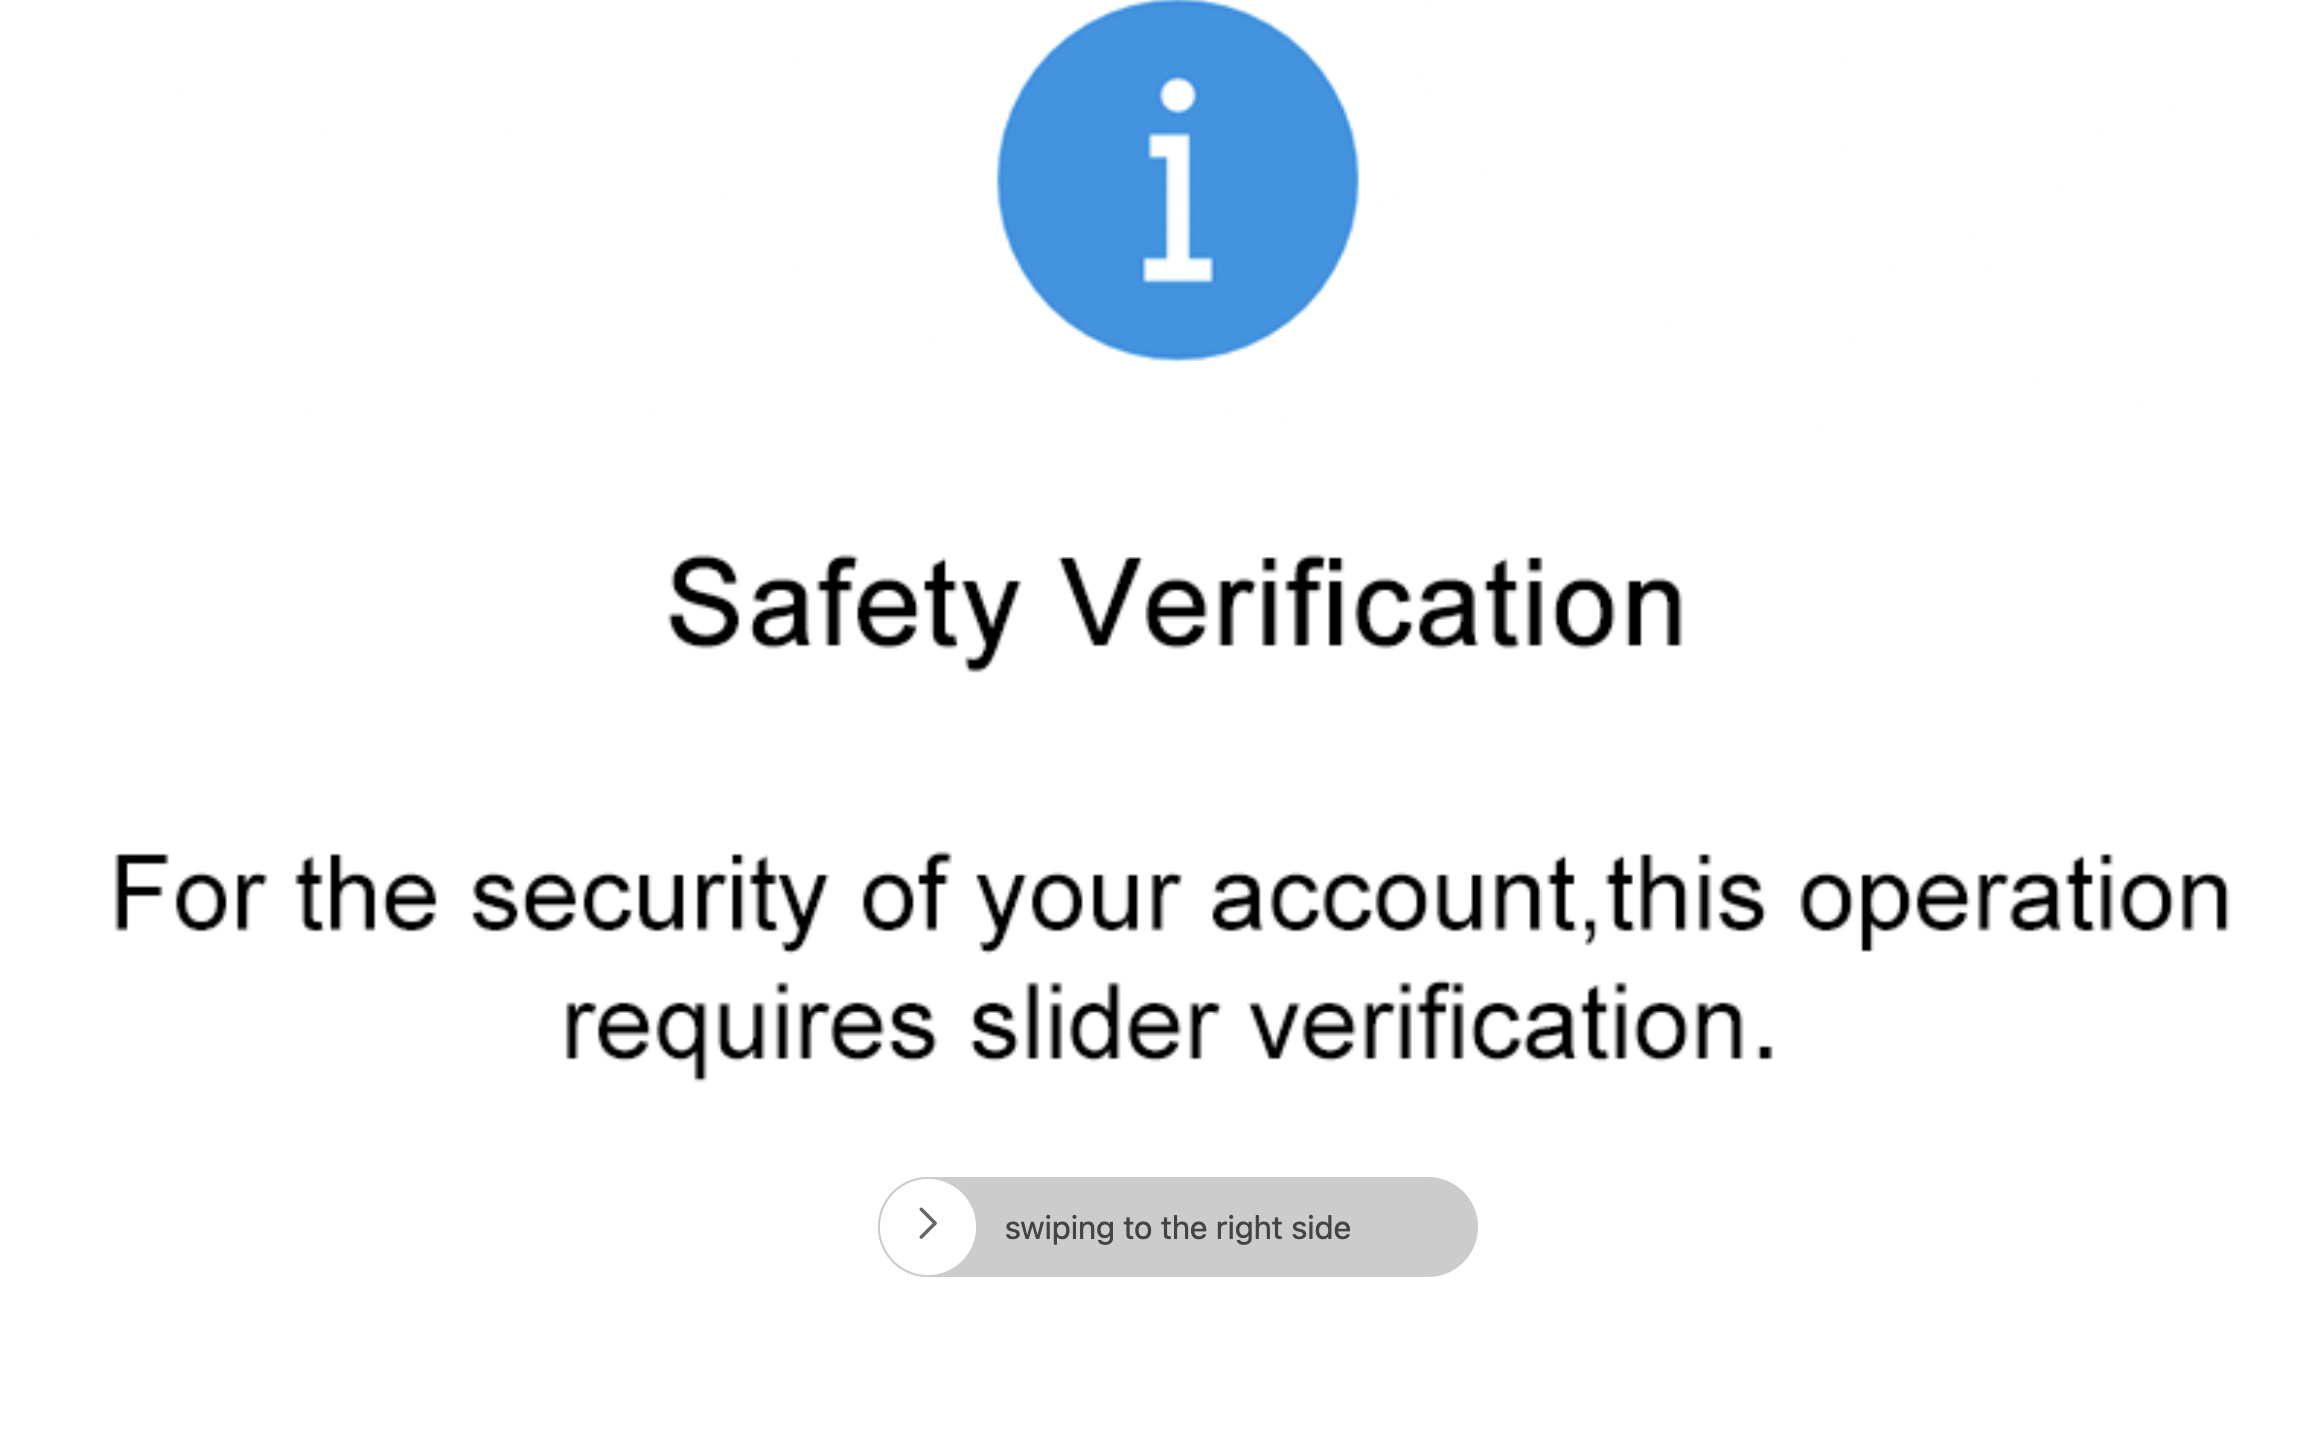This screenshot has width=2304, height=1438.
Task: Click the "requires slider verification." line
Action: click(1169, 1027)
